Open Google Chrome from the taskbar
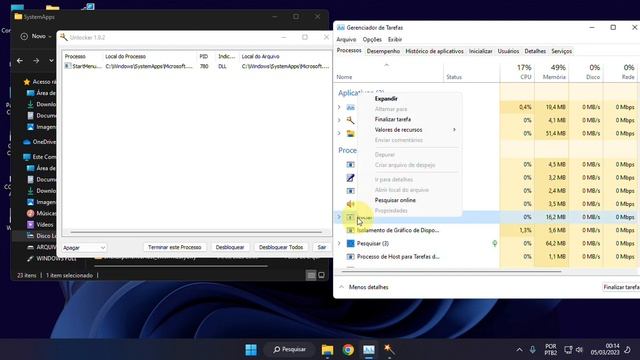Viewport: 640px width, 360px height. click(348, 350)
